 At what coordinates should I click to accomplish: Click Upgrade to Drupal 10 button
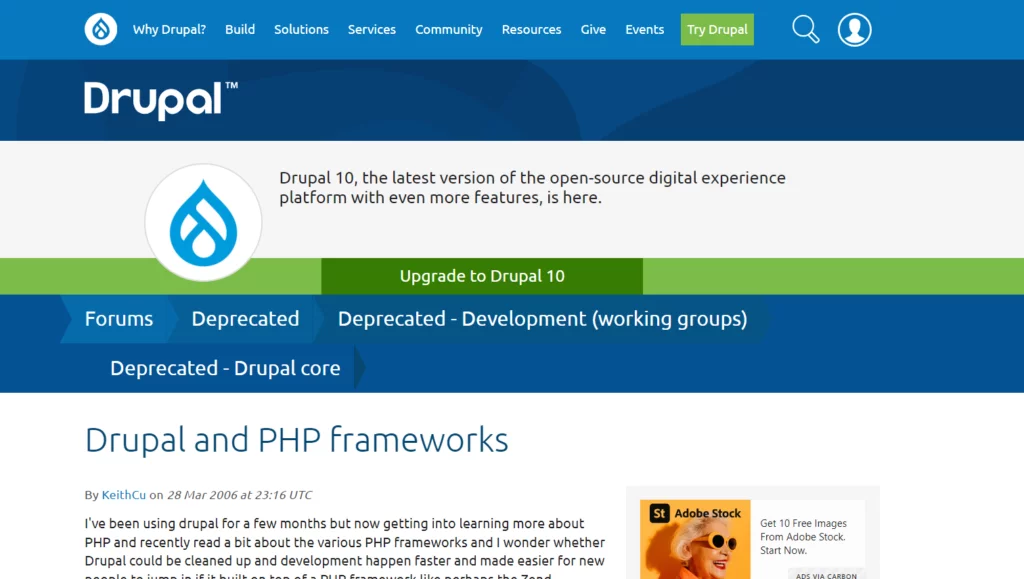click(482, 276)
